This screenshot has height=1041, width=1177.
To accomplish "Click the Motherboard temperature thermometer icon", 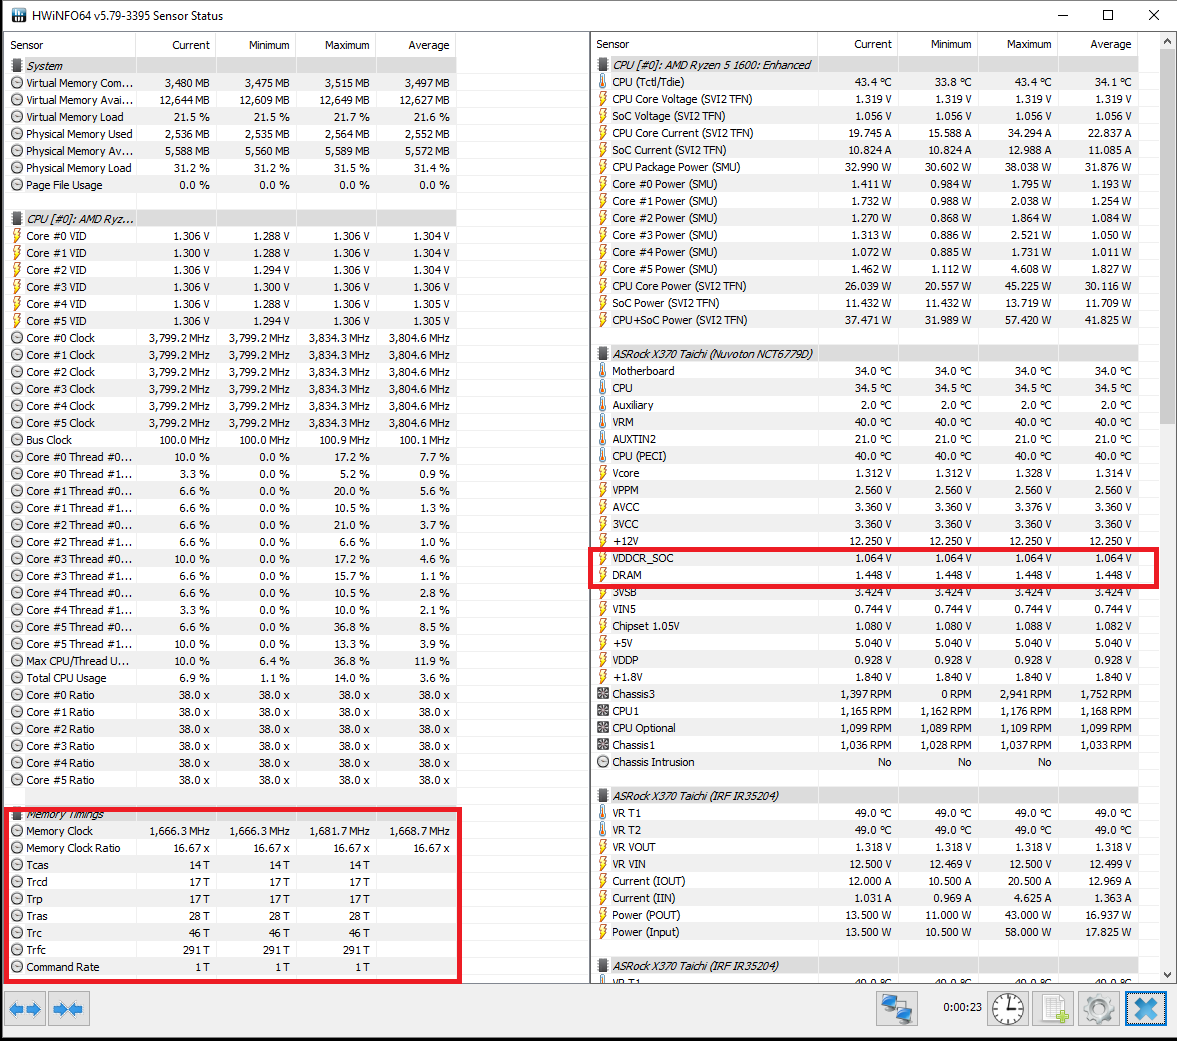I will 602,371.
